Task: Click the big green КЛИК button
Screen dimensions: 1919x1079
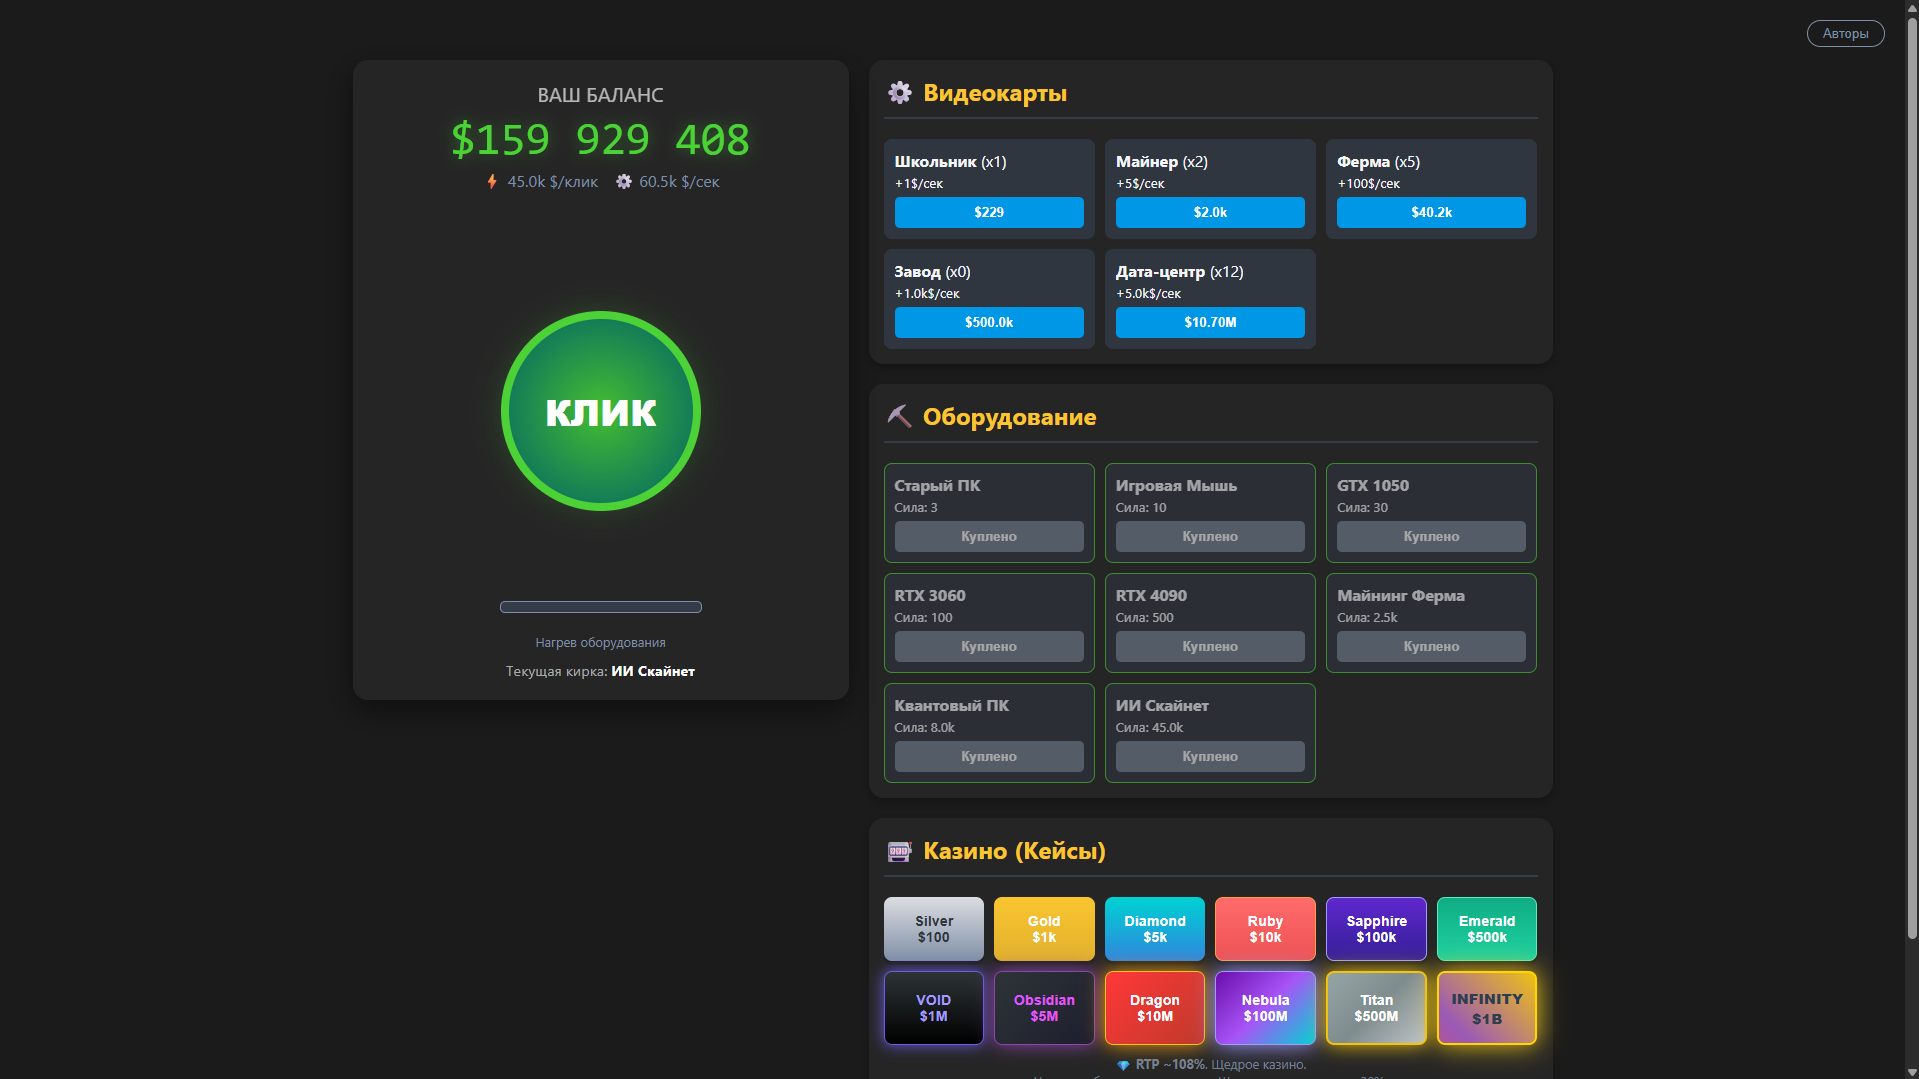Action: tap(600, 411)
